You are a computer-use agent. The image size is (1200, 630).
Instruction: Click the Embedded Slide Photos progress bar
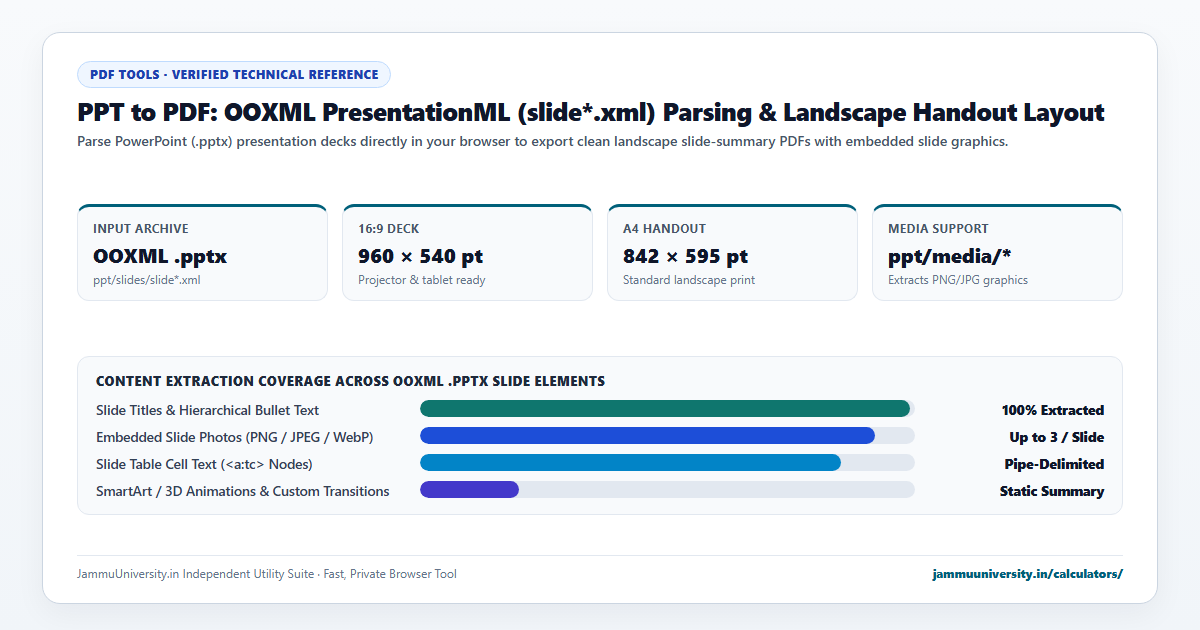click(x=667, y=436)
